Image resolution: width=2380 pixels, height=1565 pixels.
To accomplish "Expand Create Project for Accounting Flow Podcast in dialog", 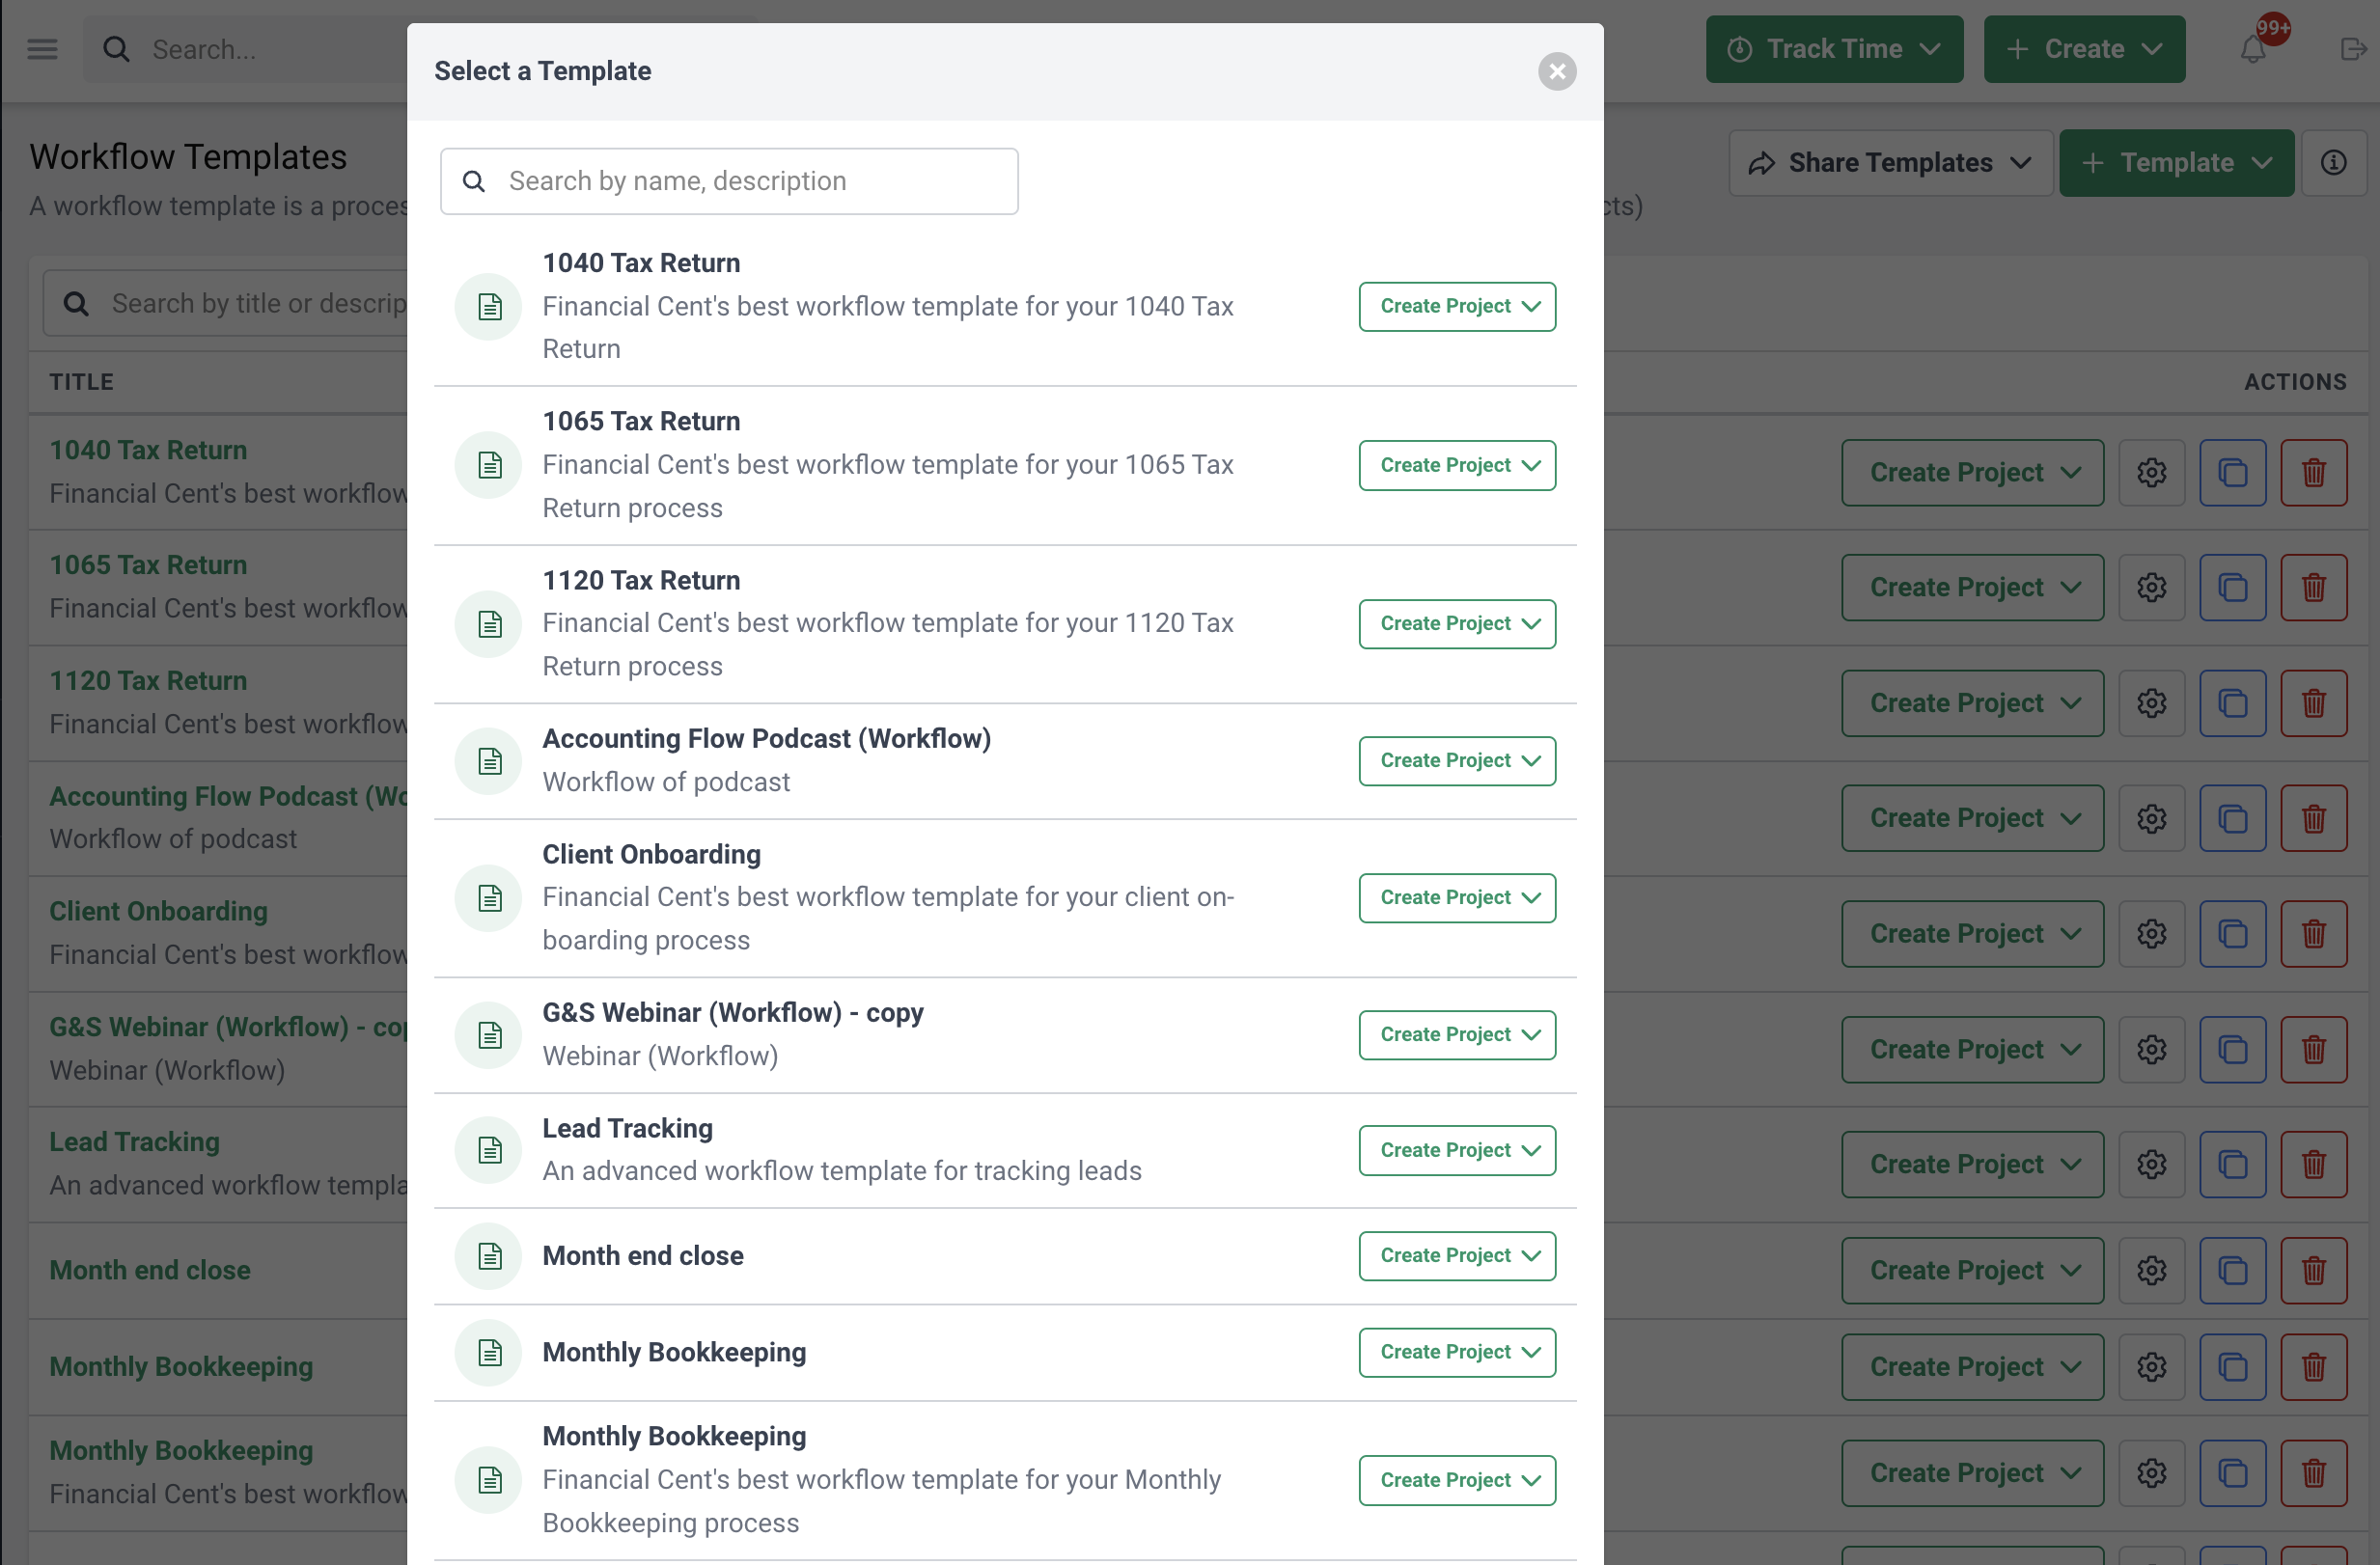I will [1456, 761].
